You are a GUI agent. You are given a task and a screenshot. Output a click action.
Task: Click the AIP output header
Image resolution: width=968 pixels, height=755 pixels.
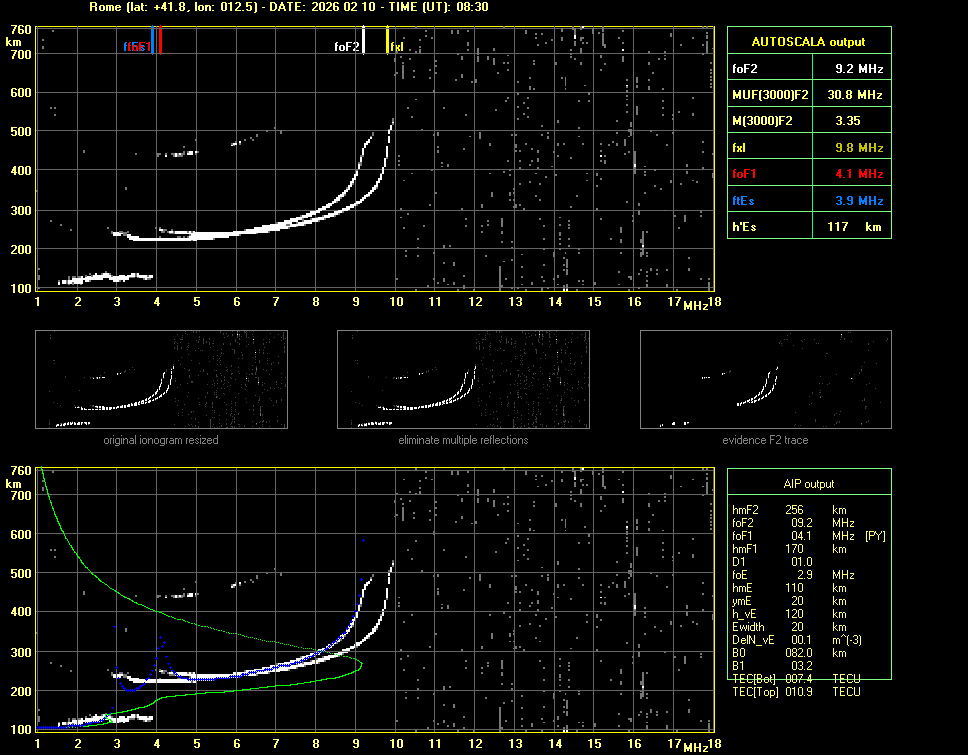tap(807, 484)
